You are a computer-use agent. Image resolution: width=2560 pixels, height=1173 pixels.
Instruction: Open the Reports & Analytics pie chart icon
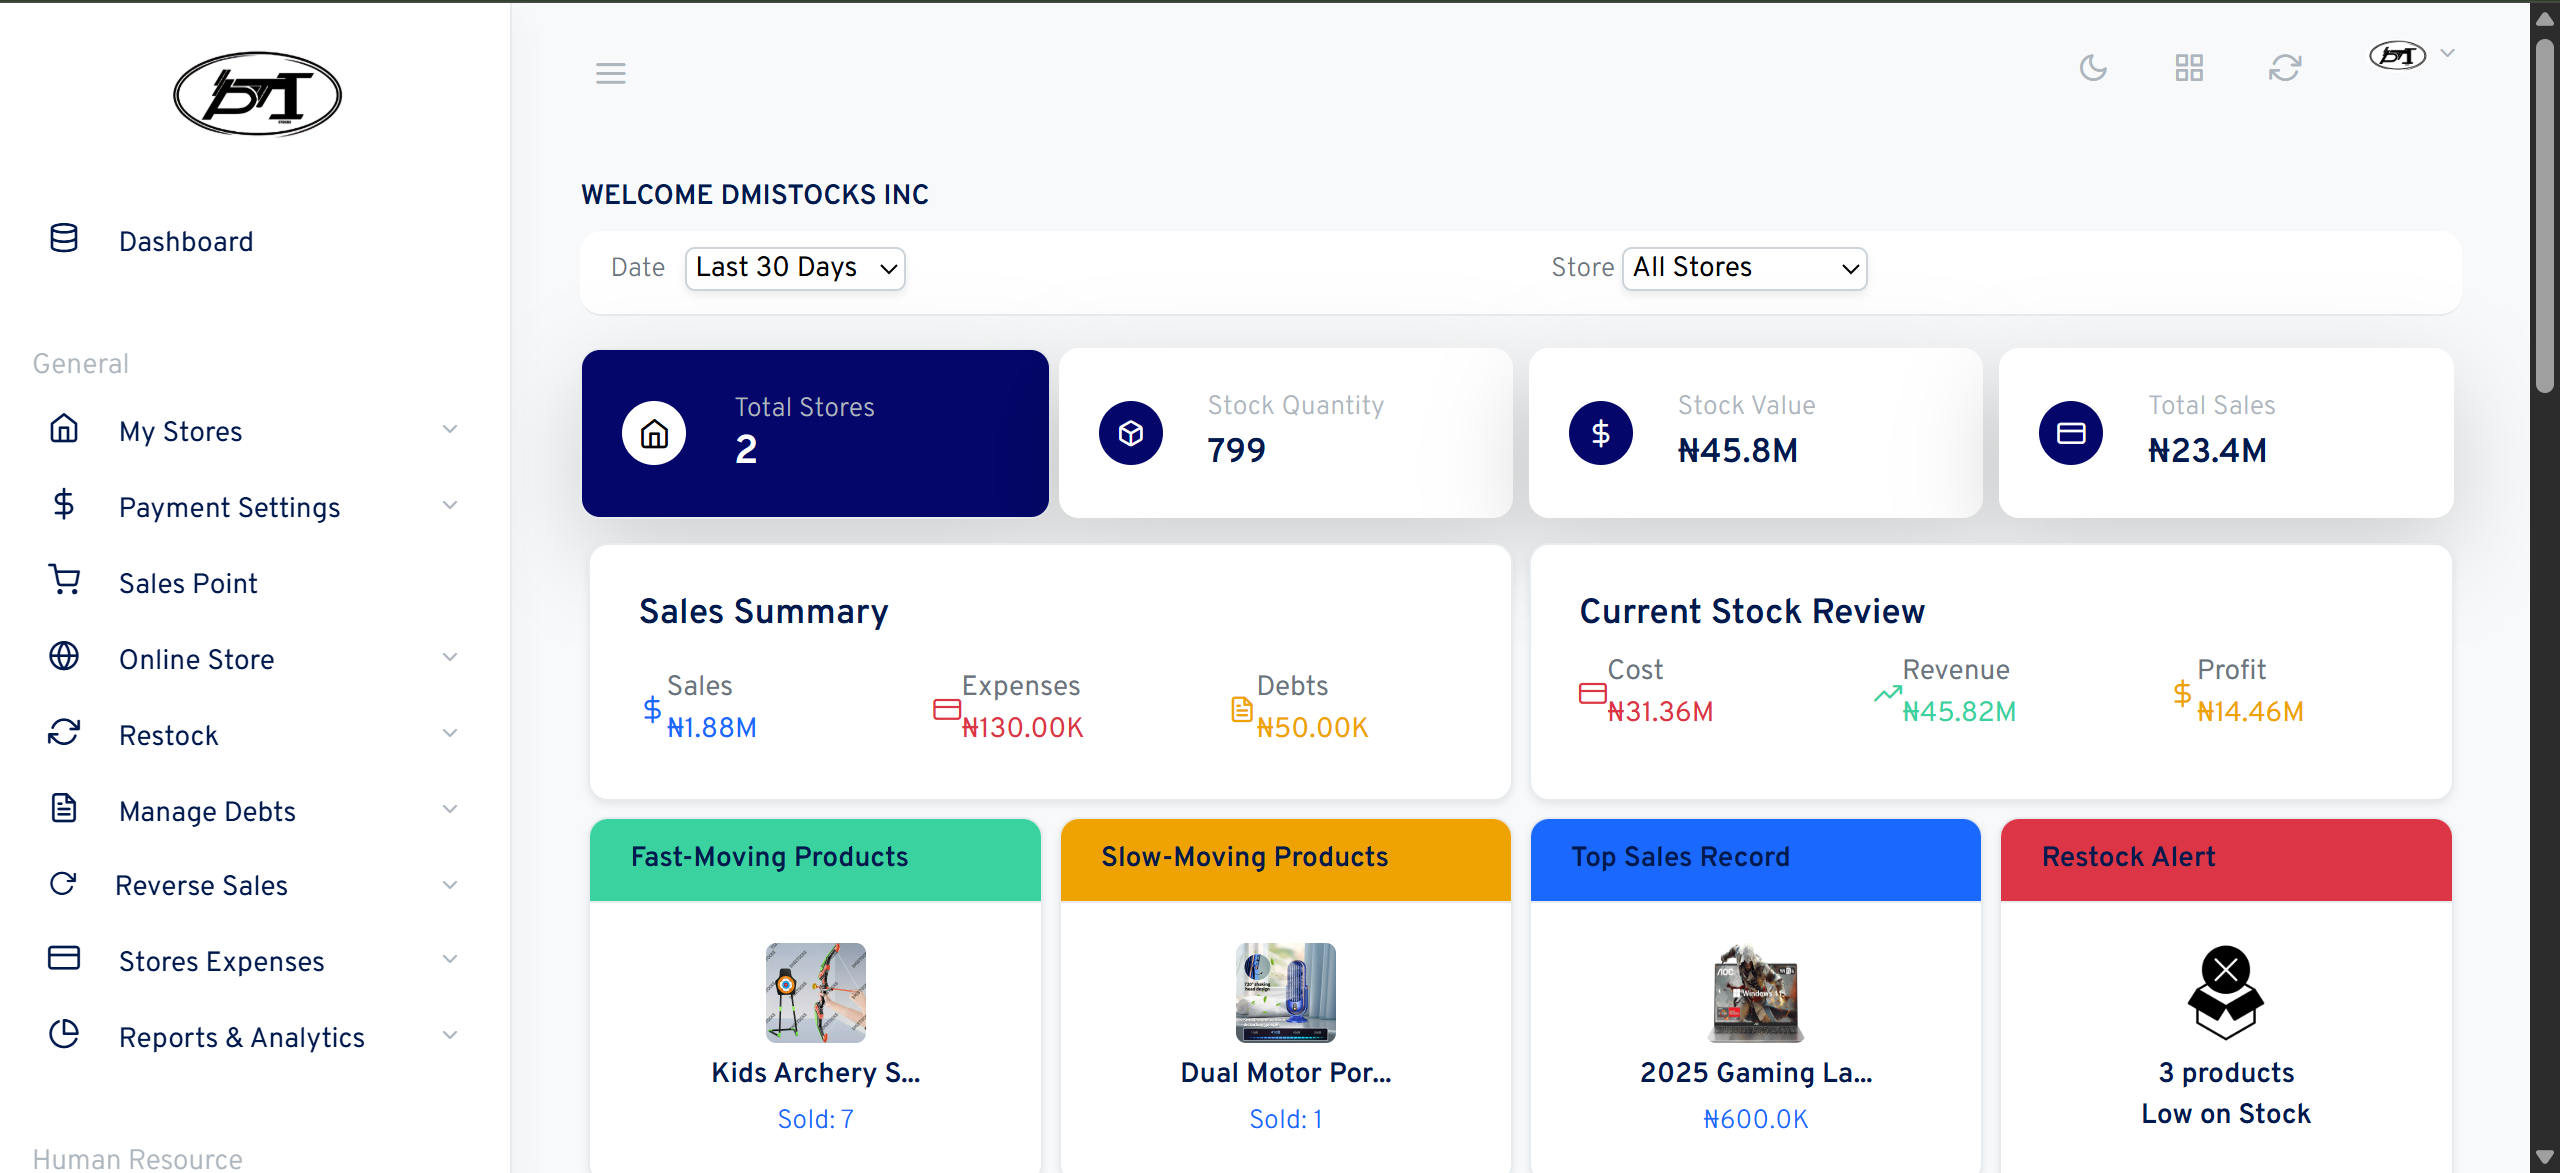click(x=64, y=1036)
